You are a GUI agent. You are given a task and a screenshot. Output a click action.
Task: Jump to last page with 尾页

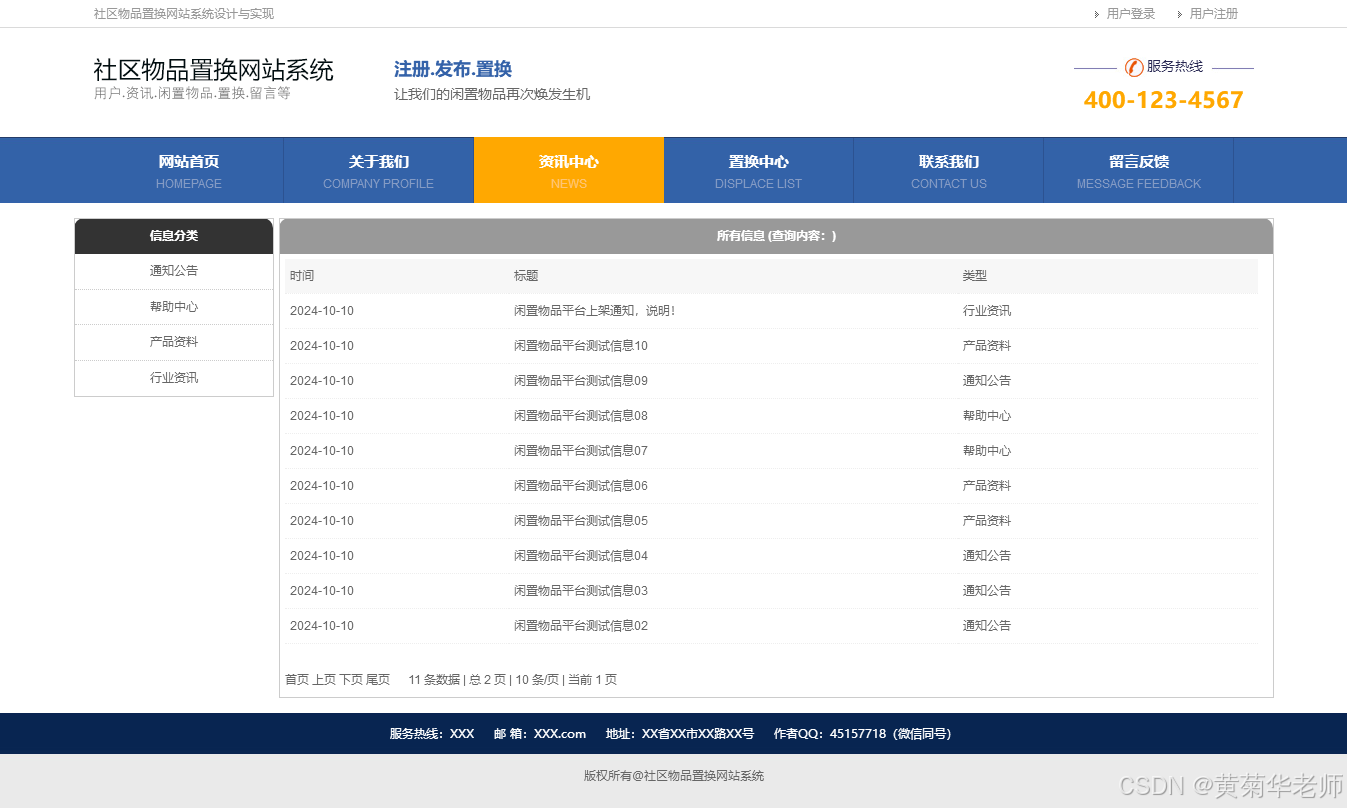pyautogui.click(x=377, y=679)
